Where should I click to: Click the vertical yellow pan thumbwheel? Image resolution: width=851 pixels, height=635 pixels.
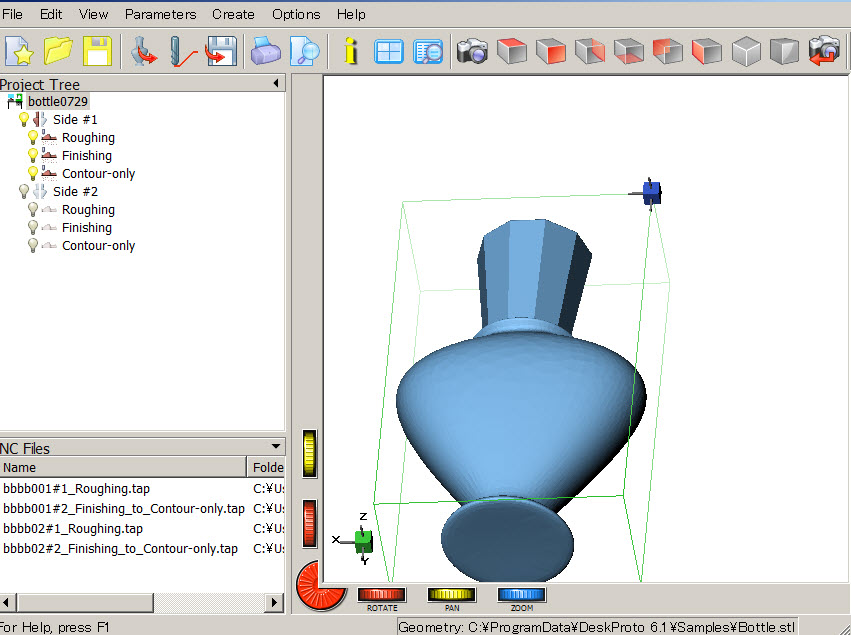tap(309, 454)
